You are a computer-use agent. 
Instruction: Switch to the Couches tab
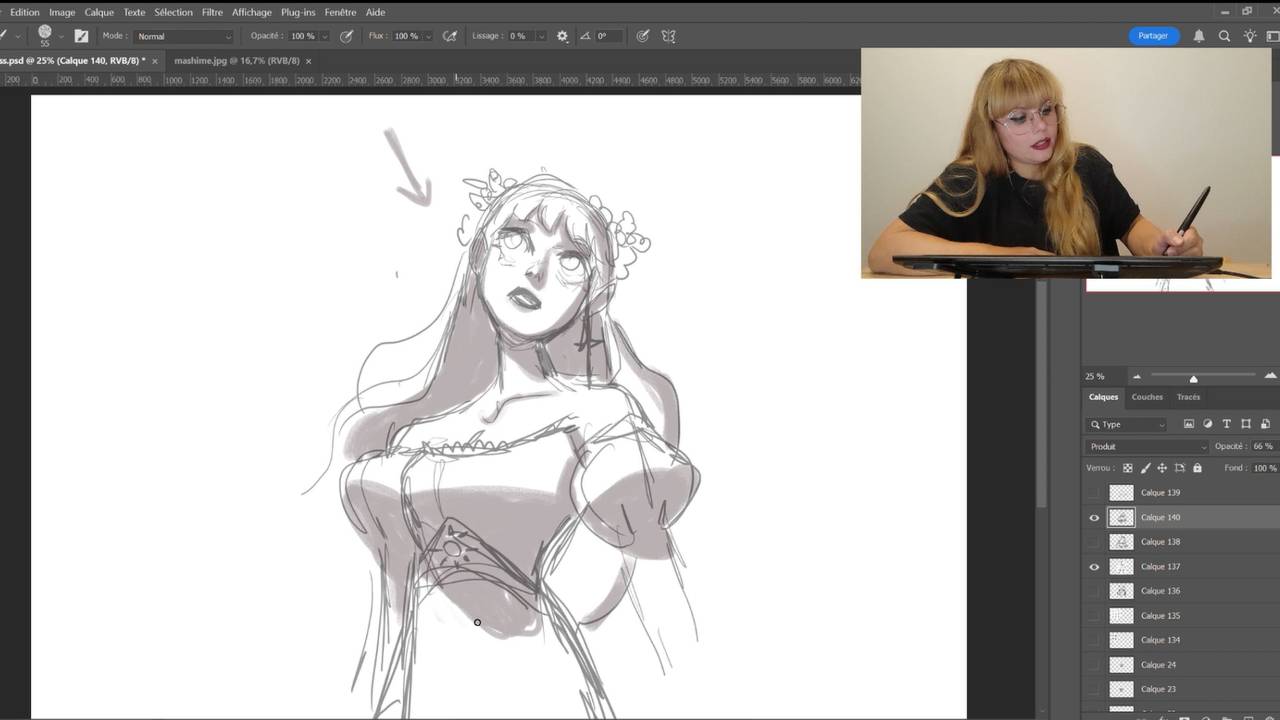click(x=1147, y=397)
